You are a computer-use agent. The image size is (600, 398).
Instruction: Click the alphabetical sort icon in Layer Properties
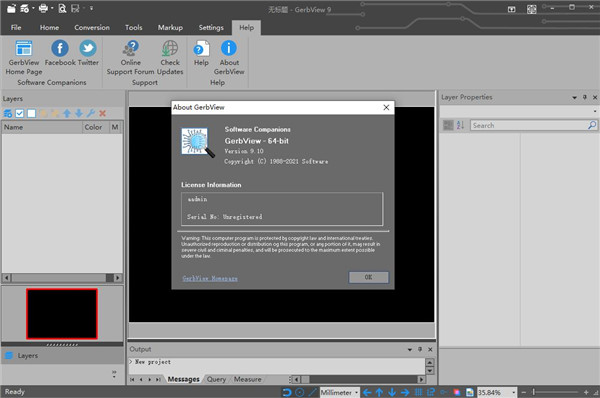point(460,125)
